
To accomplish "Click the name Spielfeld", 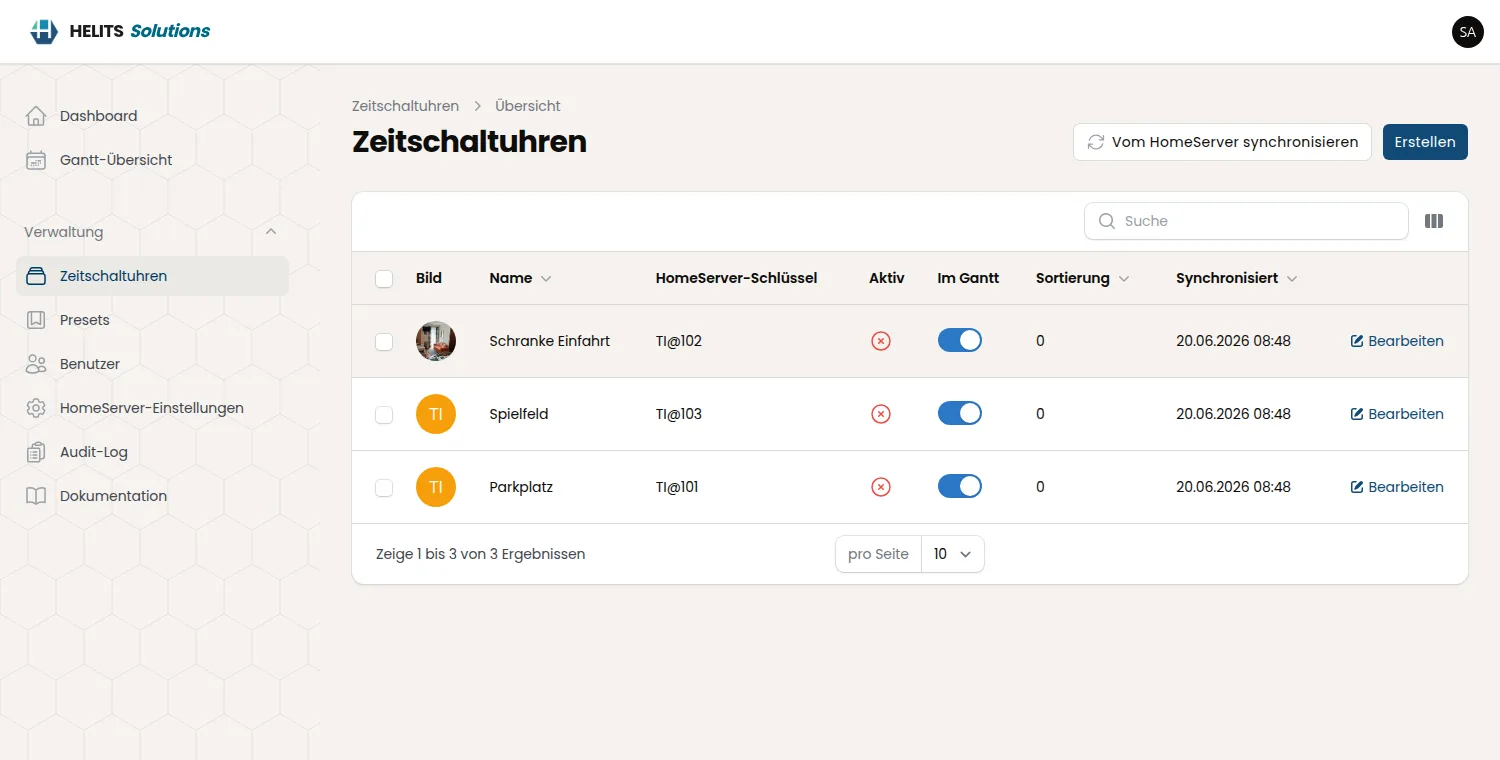I will (519, 414).
